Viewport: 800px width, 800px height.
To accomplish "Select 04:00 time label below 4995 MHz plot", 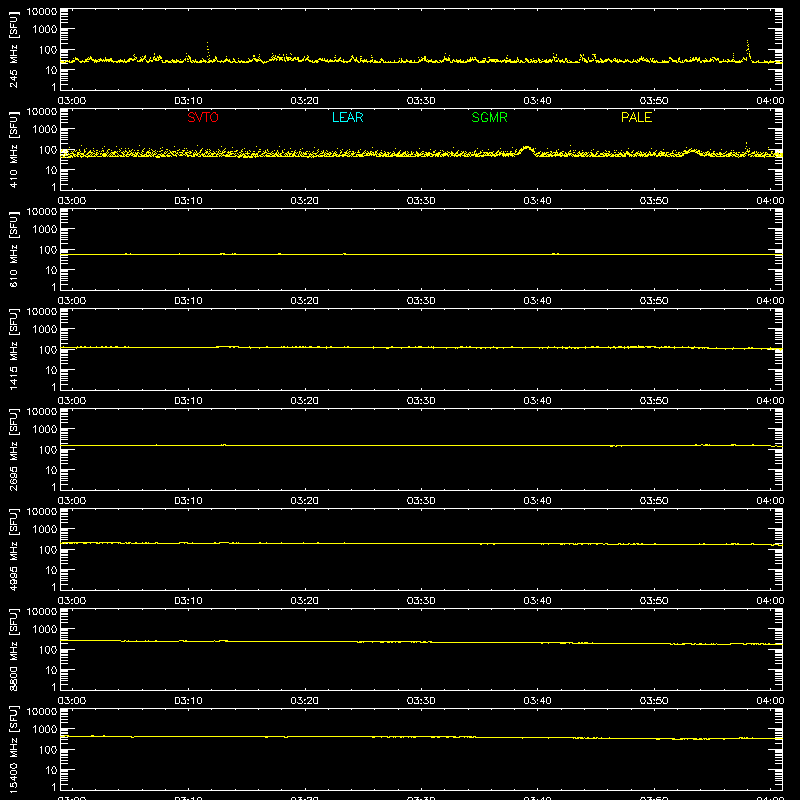I will pos(770,601).
